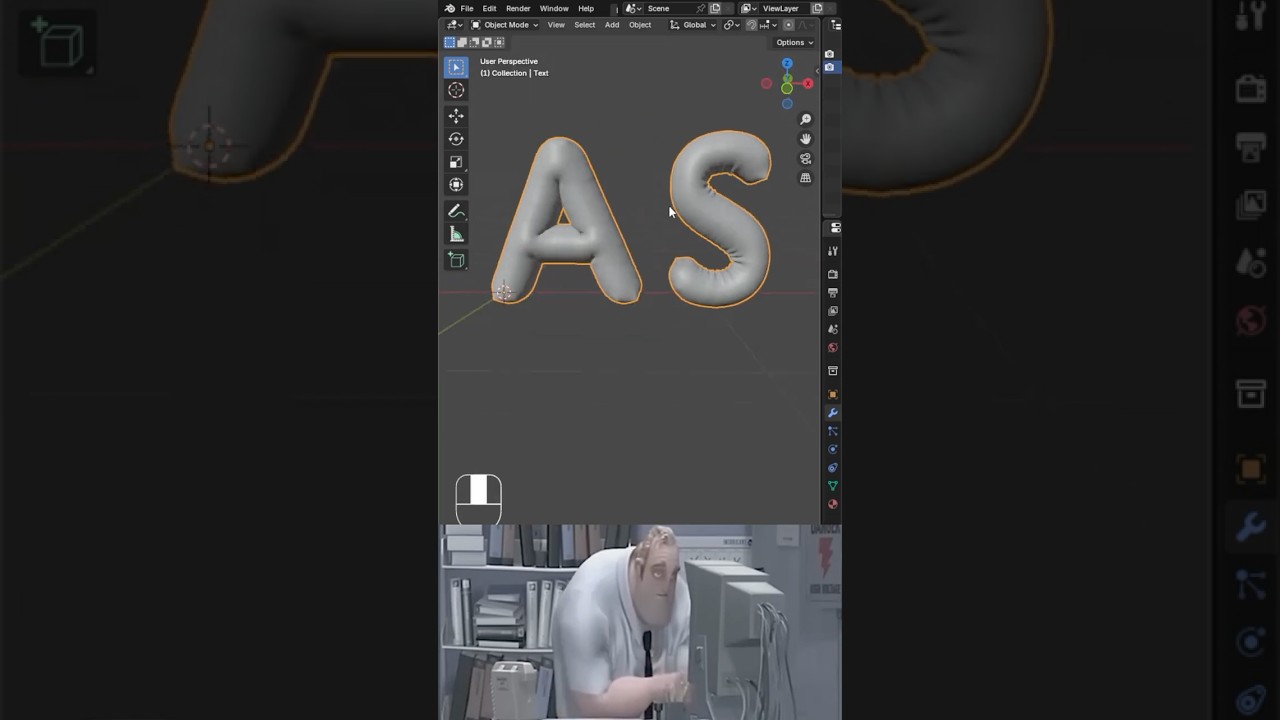Switch orthographic/perspective grid icon

805,178
